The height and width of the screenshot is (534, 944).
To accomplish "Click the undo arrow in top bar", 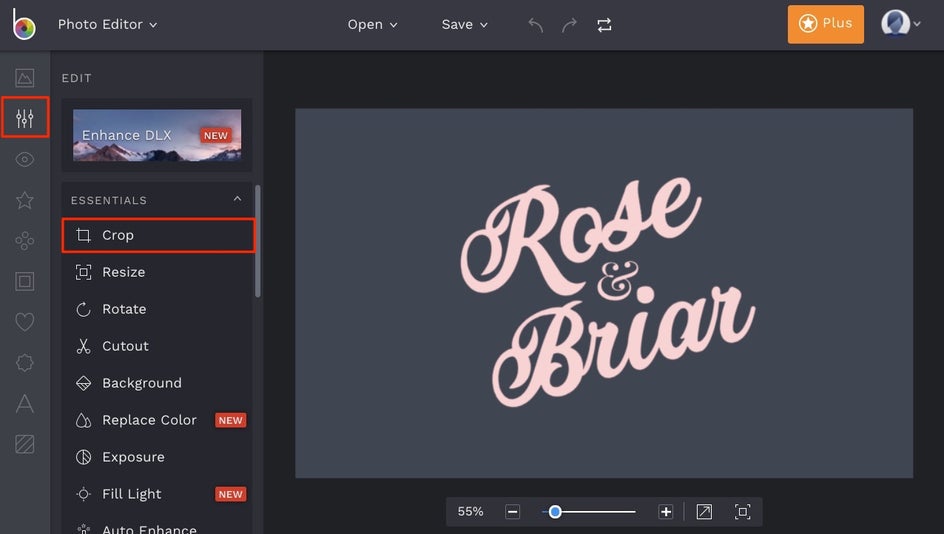I will point(536,25).
